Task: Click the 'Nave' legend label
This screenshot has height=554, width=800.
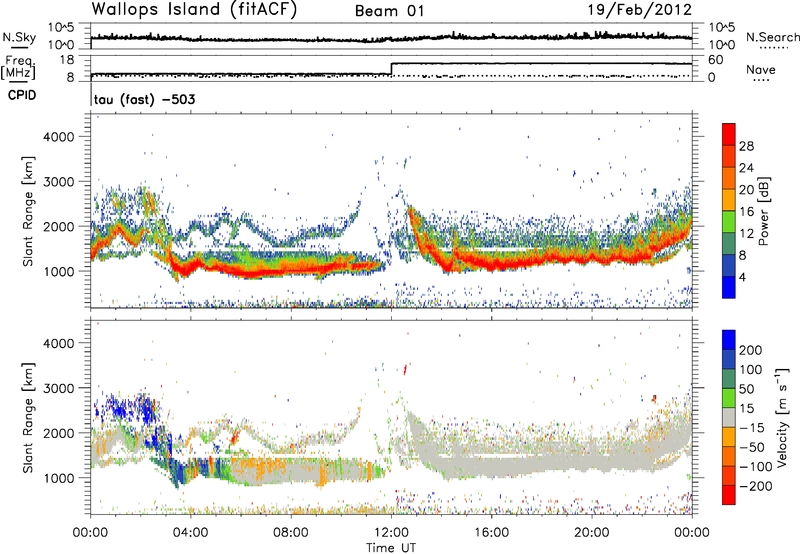Action: pos(761,69)
